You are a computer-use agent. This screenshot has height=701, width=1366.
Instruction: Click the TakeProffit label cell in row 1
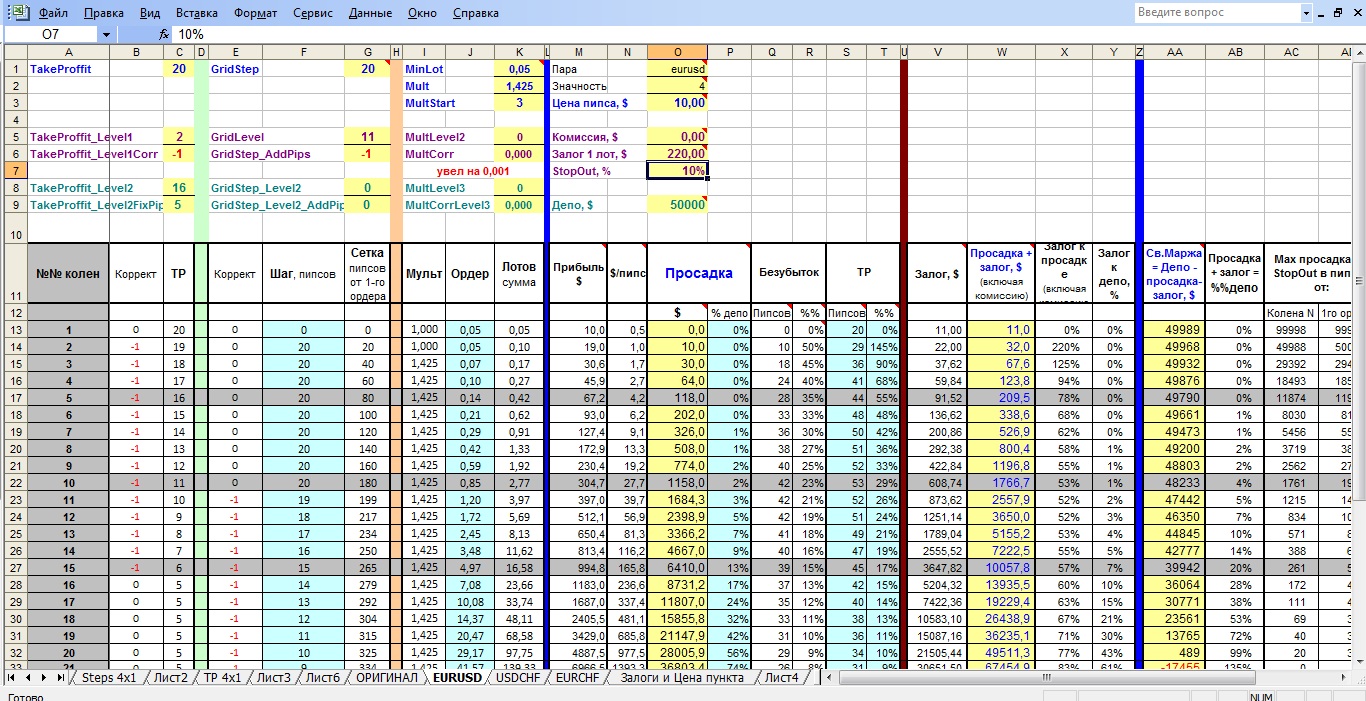coord(69,69)
